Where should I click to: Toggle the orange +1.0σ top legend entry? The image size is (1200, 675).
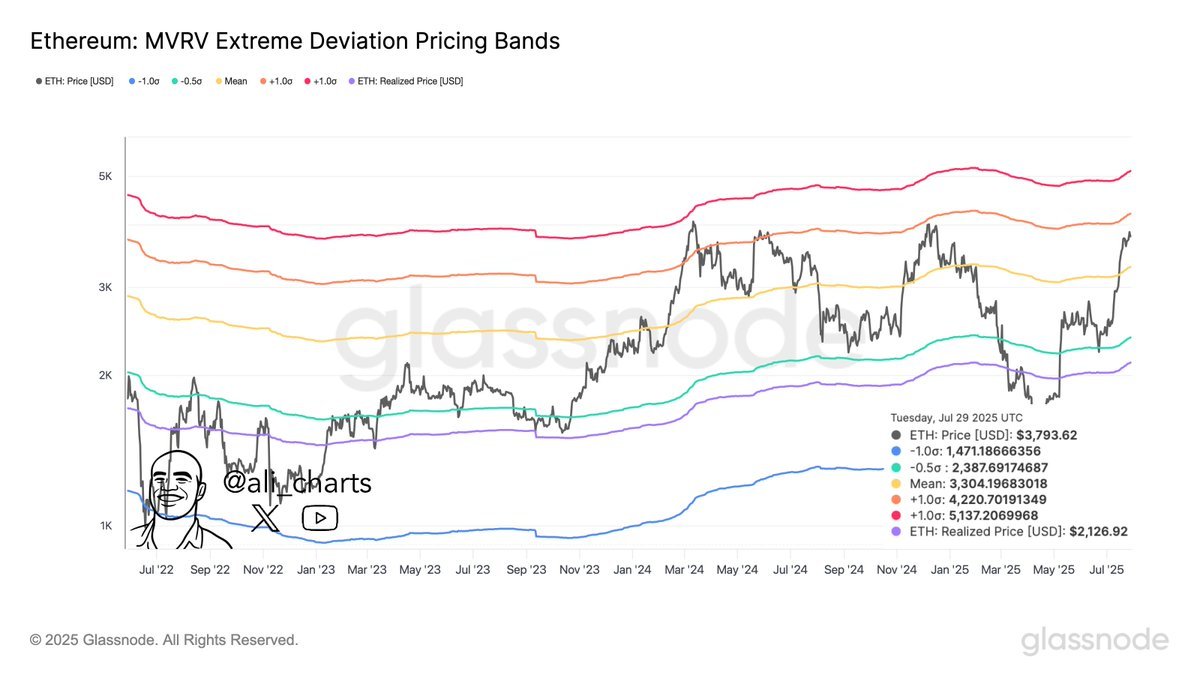(x=277, y=81)
